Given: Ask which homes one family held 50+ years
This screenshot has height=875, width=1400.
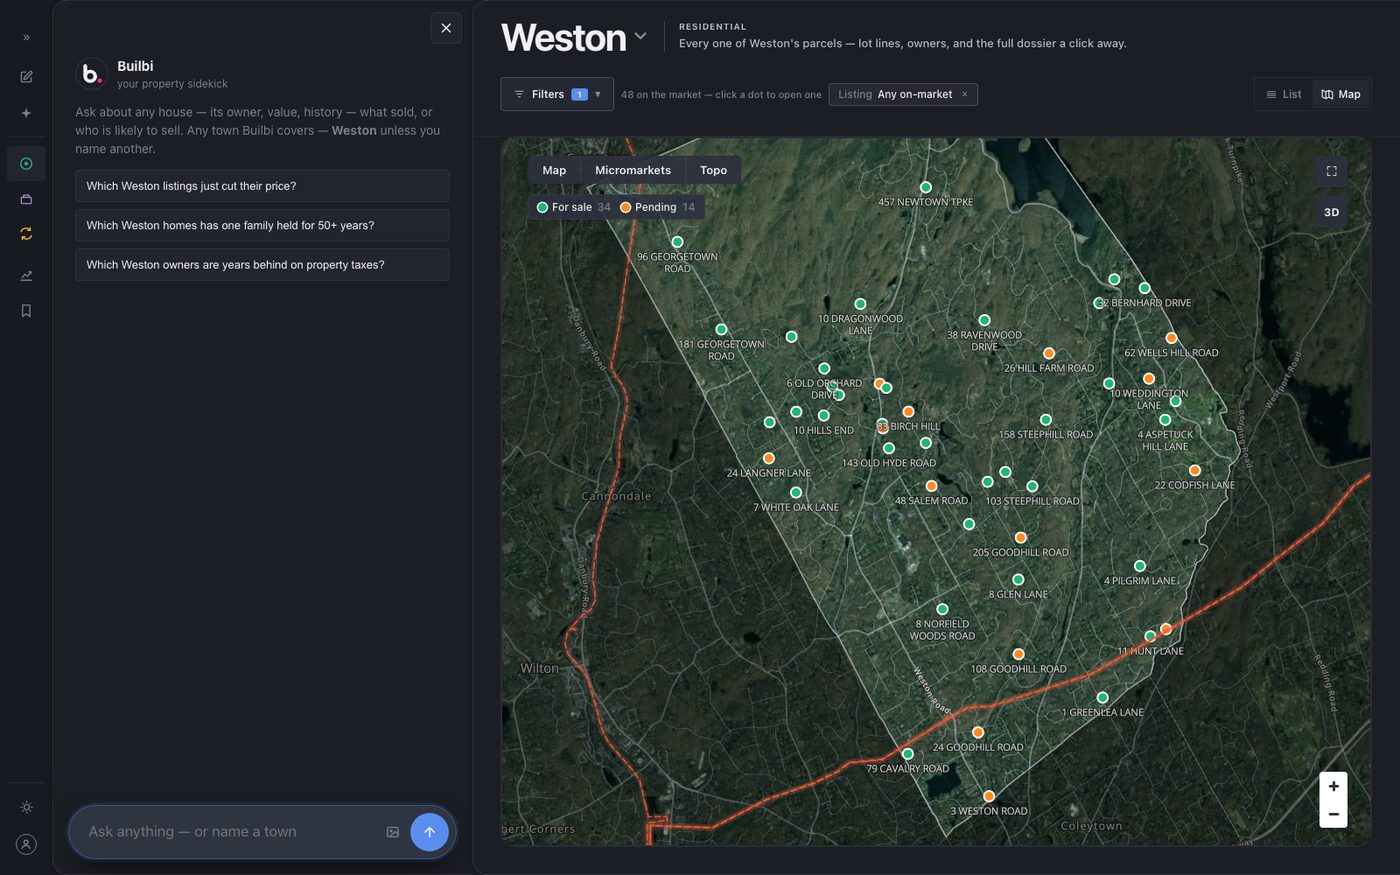Looking at the screenshot, I should coord(262,225).
